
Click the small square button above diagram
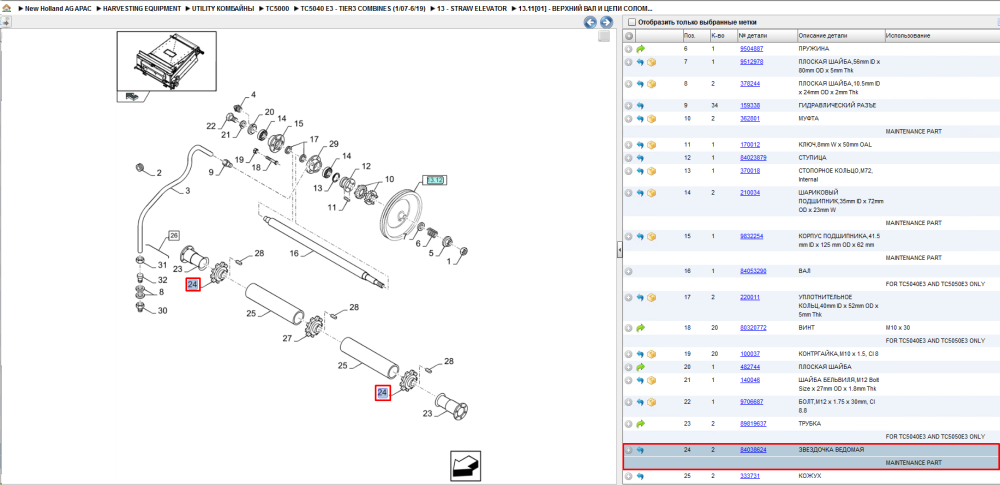coord(604,37)
